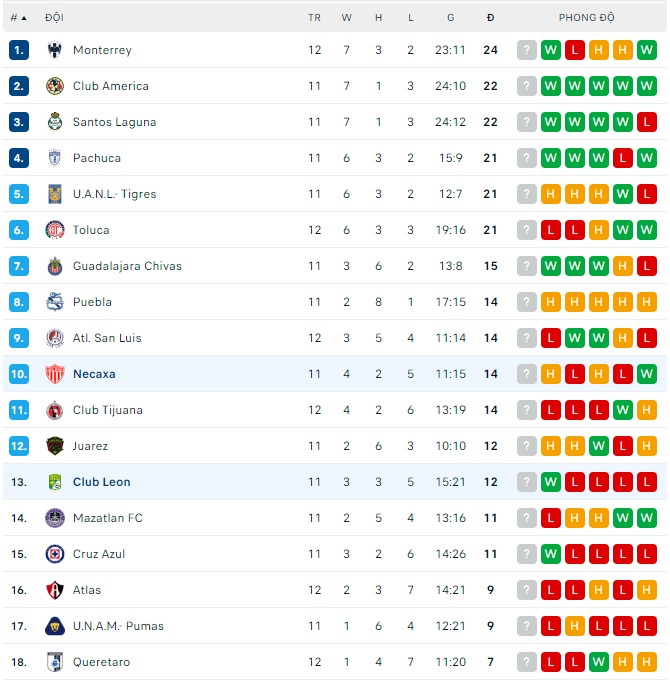The image size is (670, 682).
Task: Select the Pachuca team logo
Action: pos(55,158)
